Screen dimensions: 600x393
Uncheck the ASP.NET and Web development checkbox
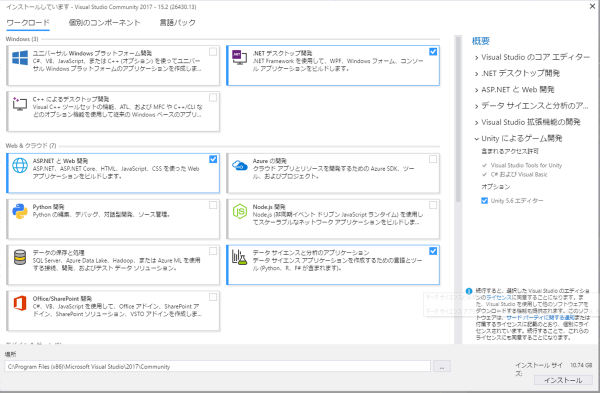pyautogui.click(x=213, y=159)
